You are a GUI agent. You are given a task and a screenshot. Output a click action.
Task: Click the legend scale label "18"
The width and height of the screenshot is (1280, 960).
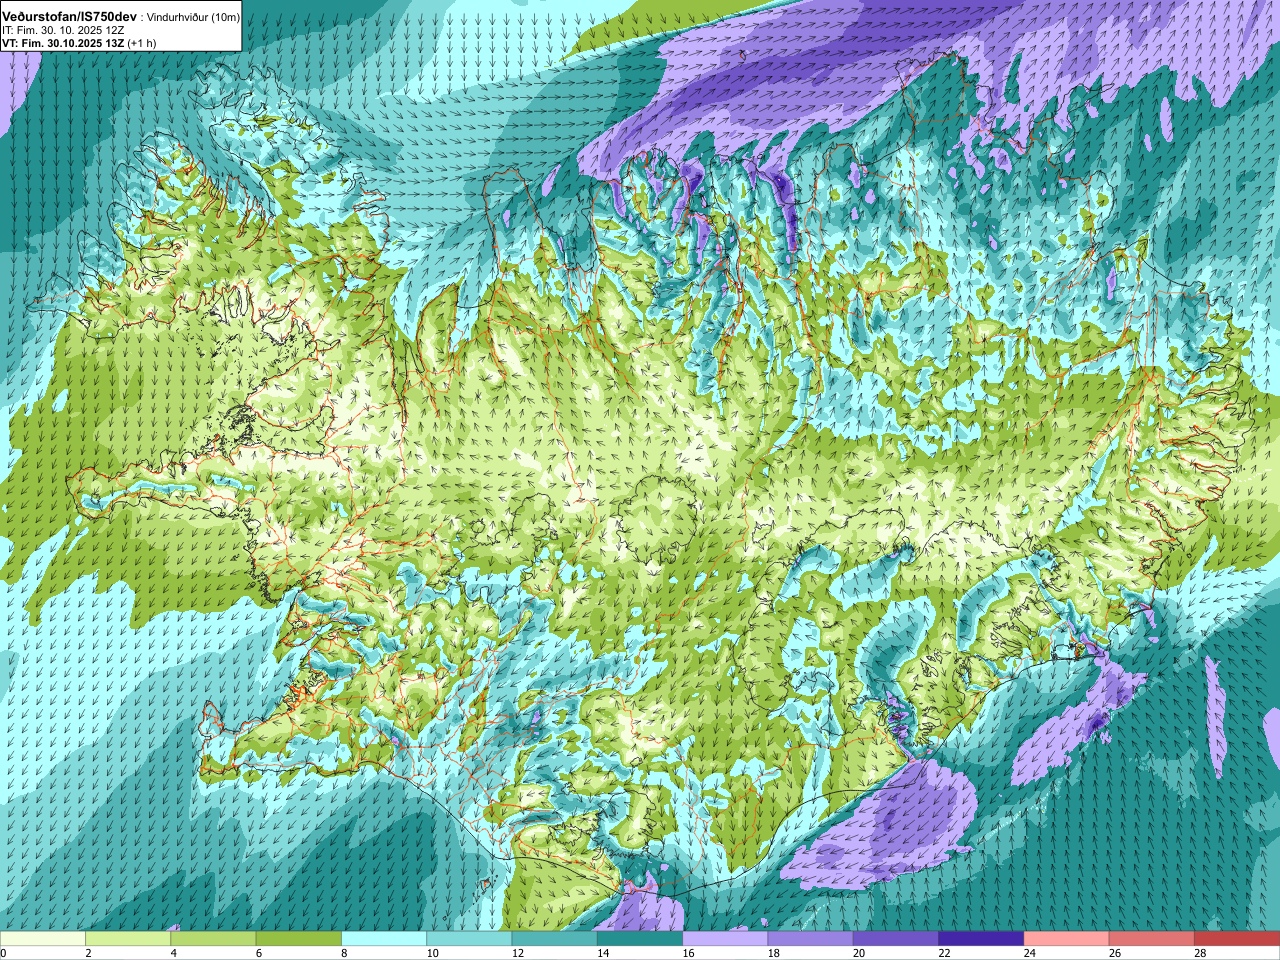[774, 953]
